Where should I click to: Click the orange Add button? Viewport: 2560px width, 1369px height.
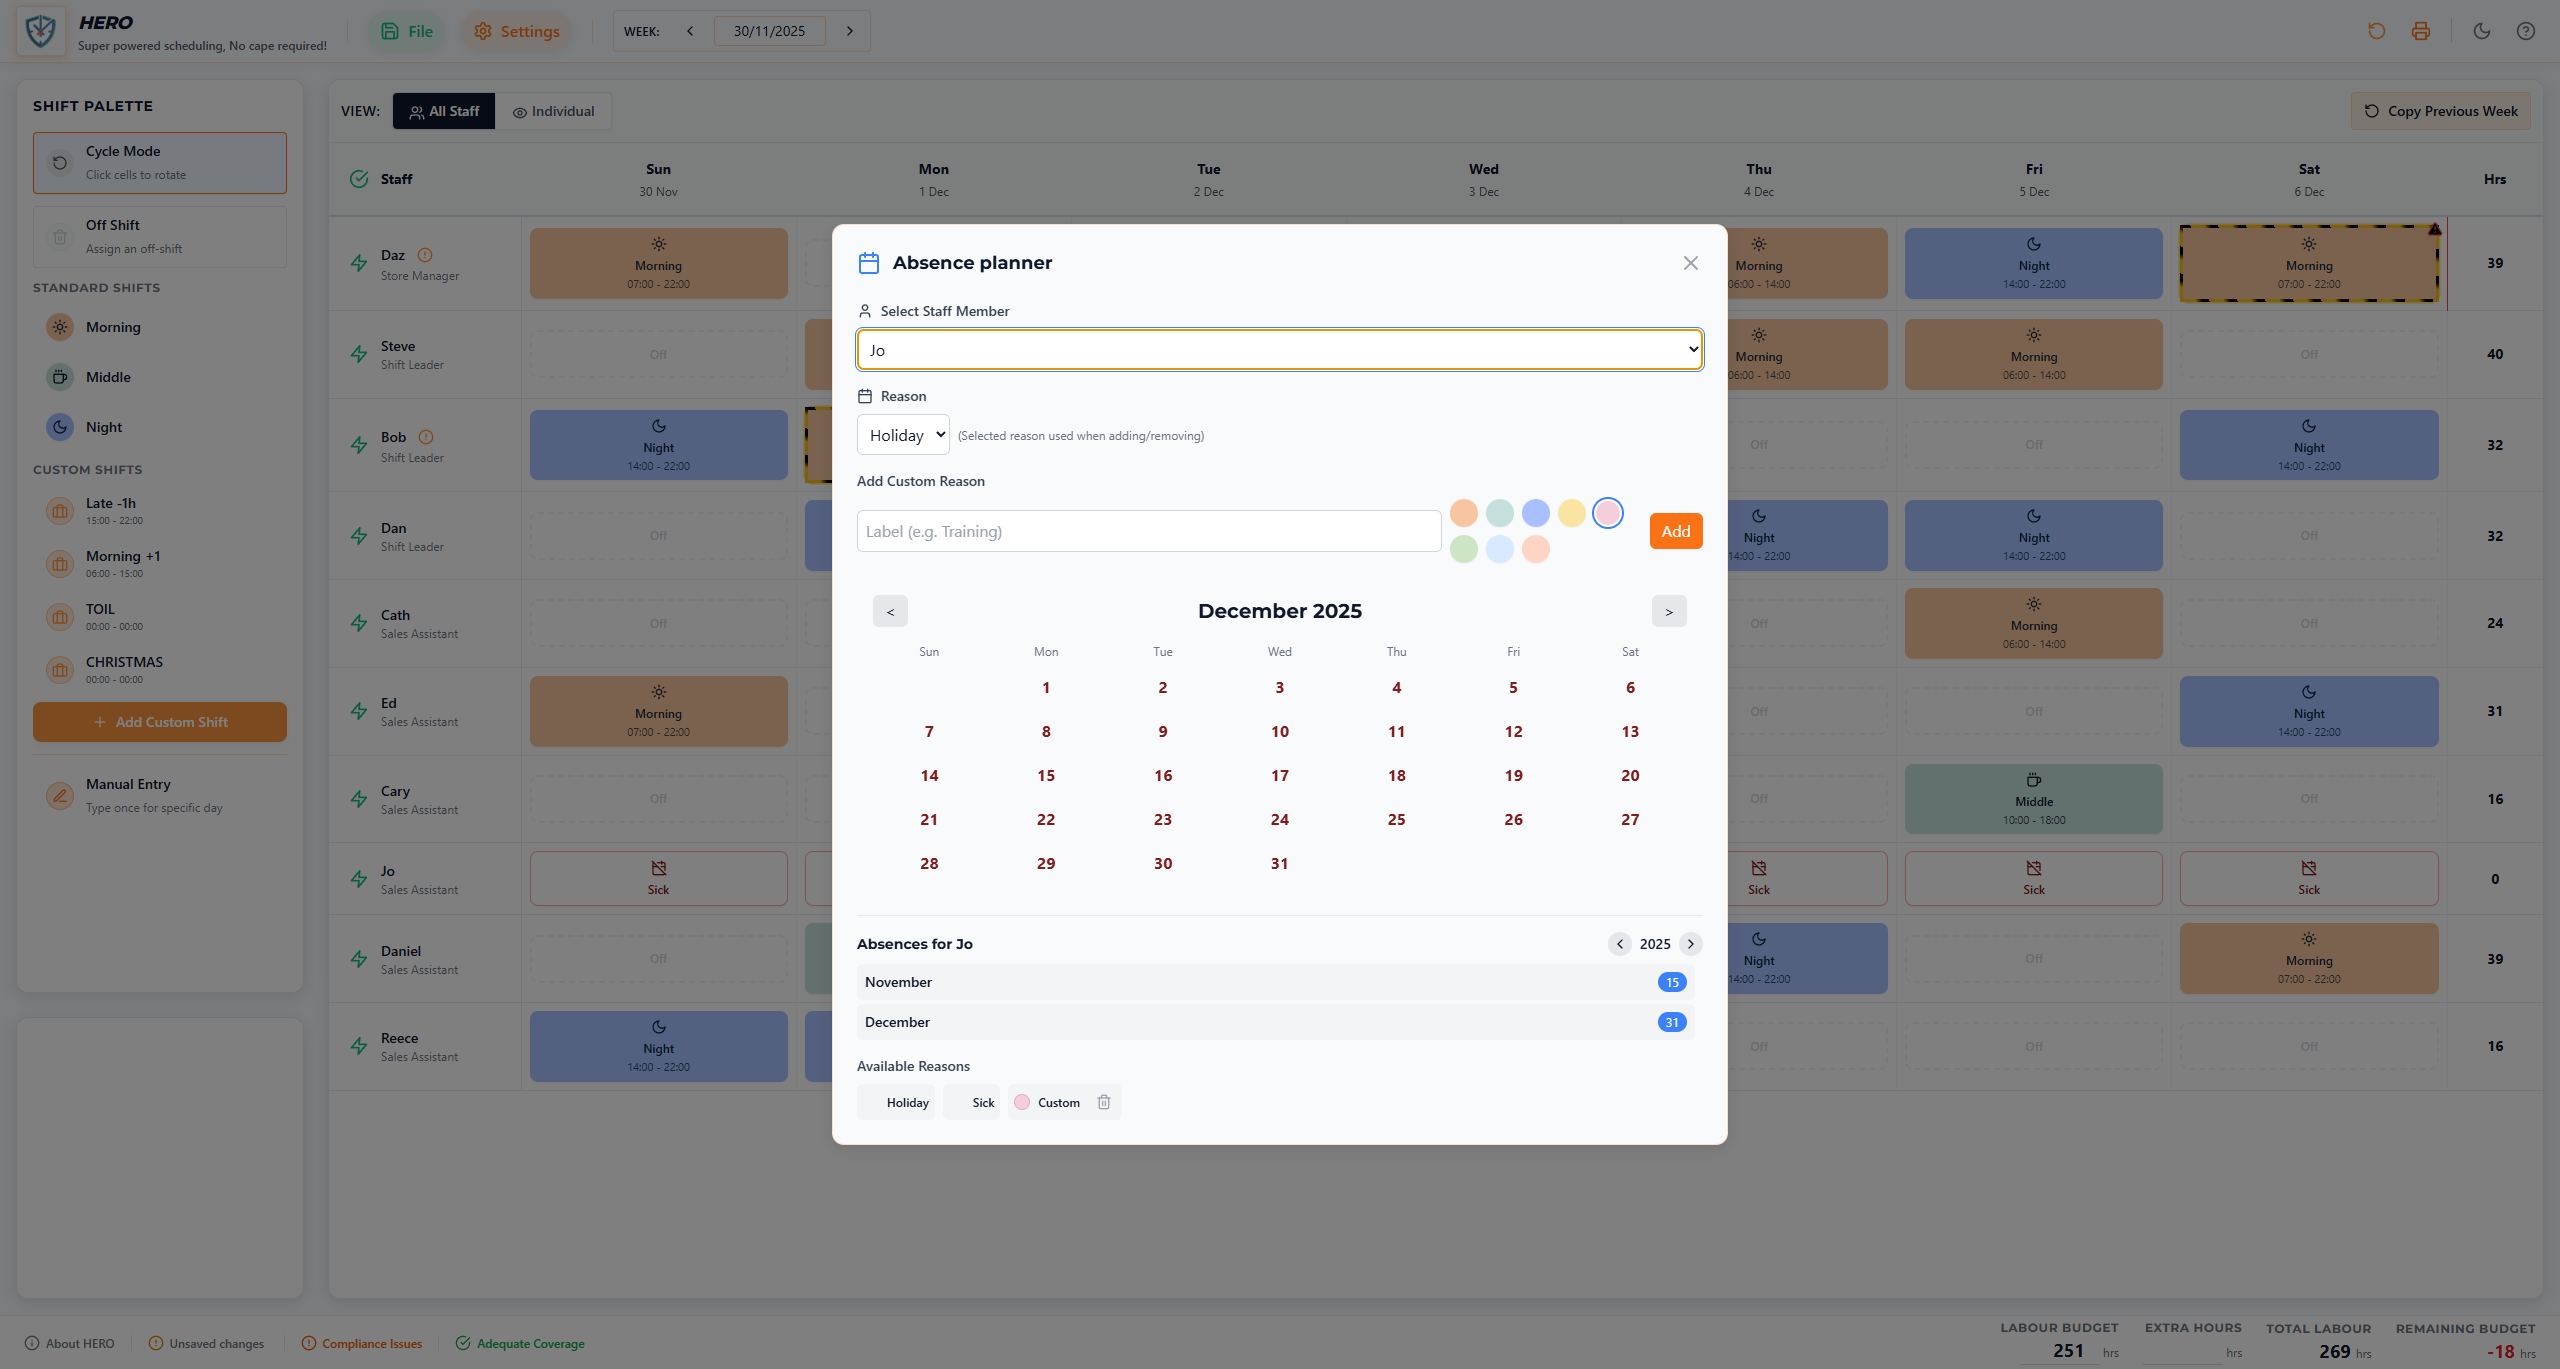(x=1675, y=531)
